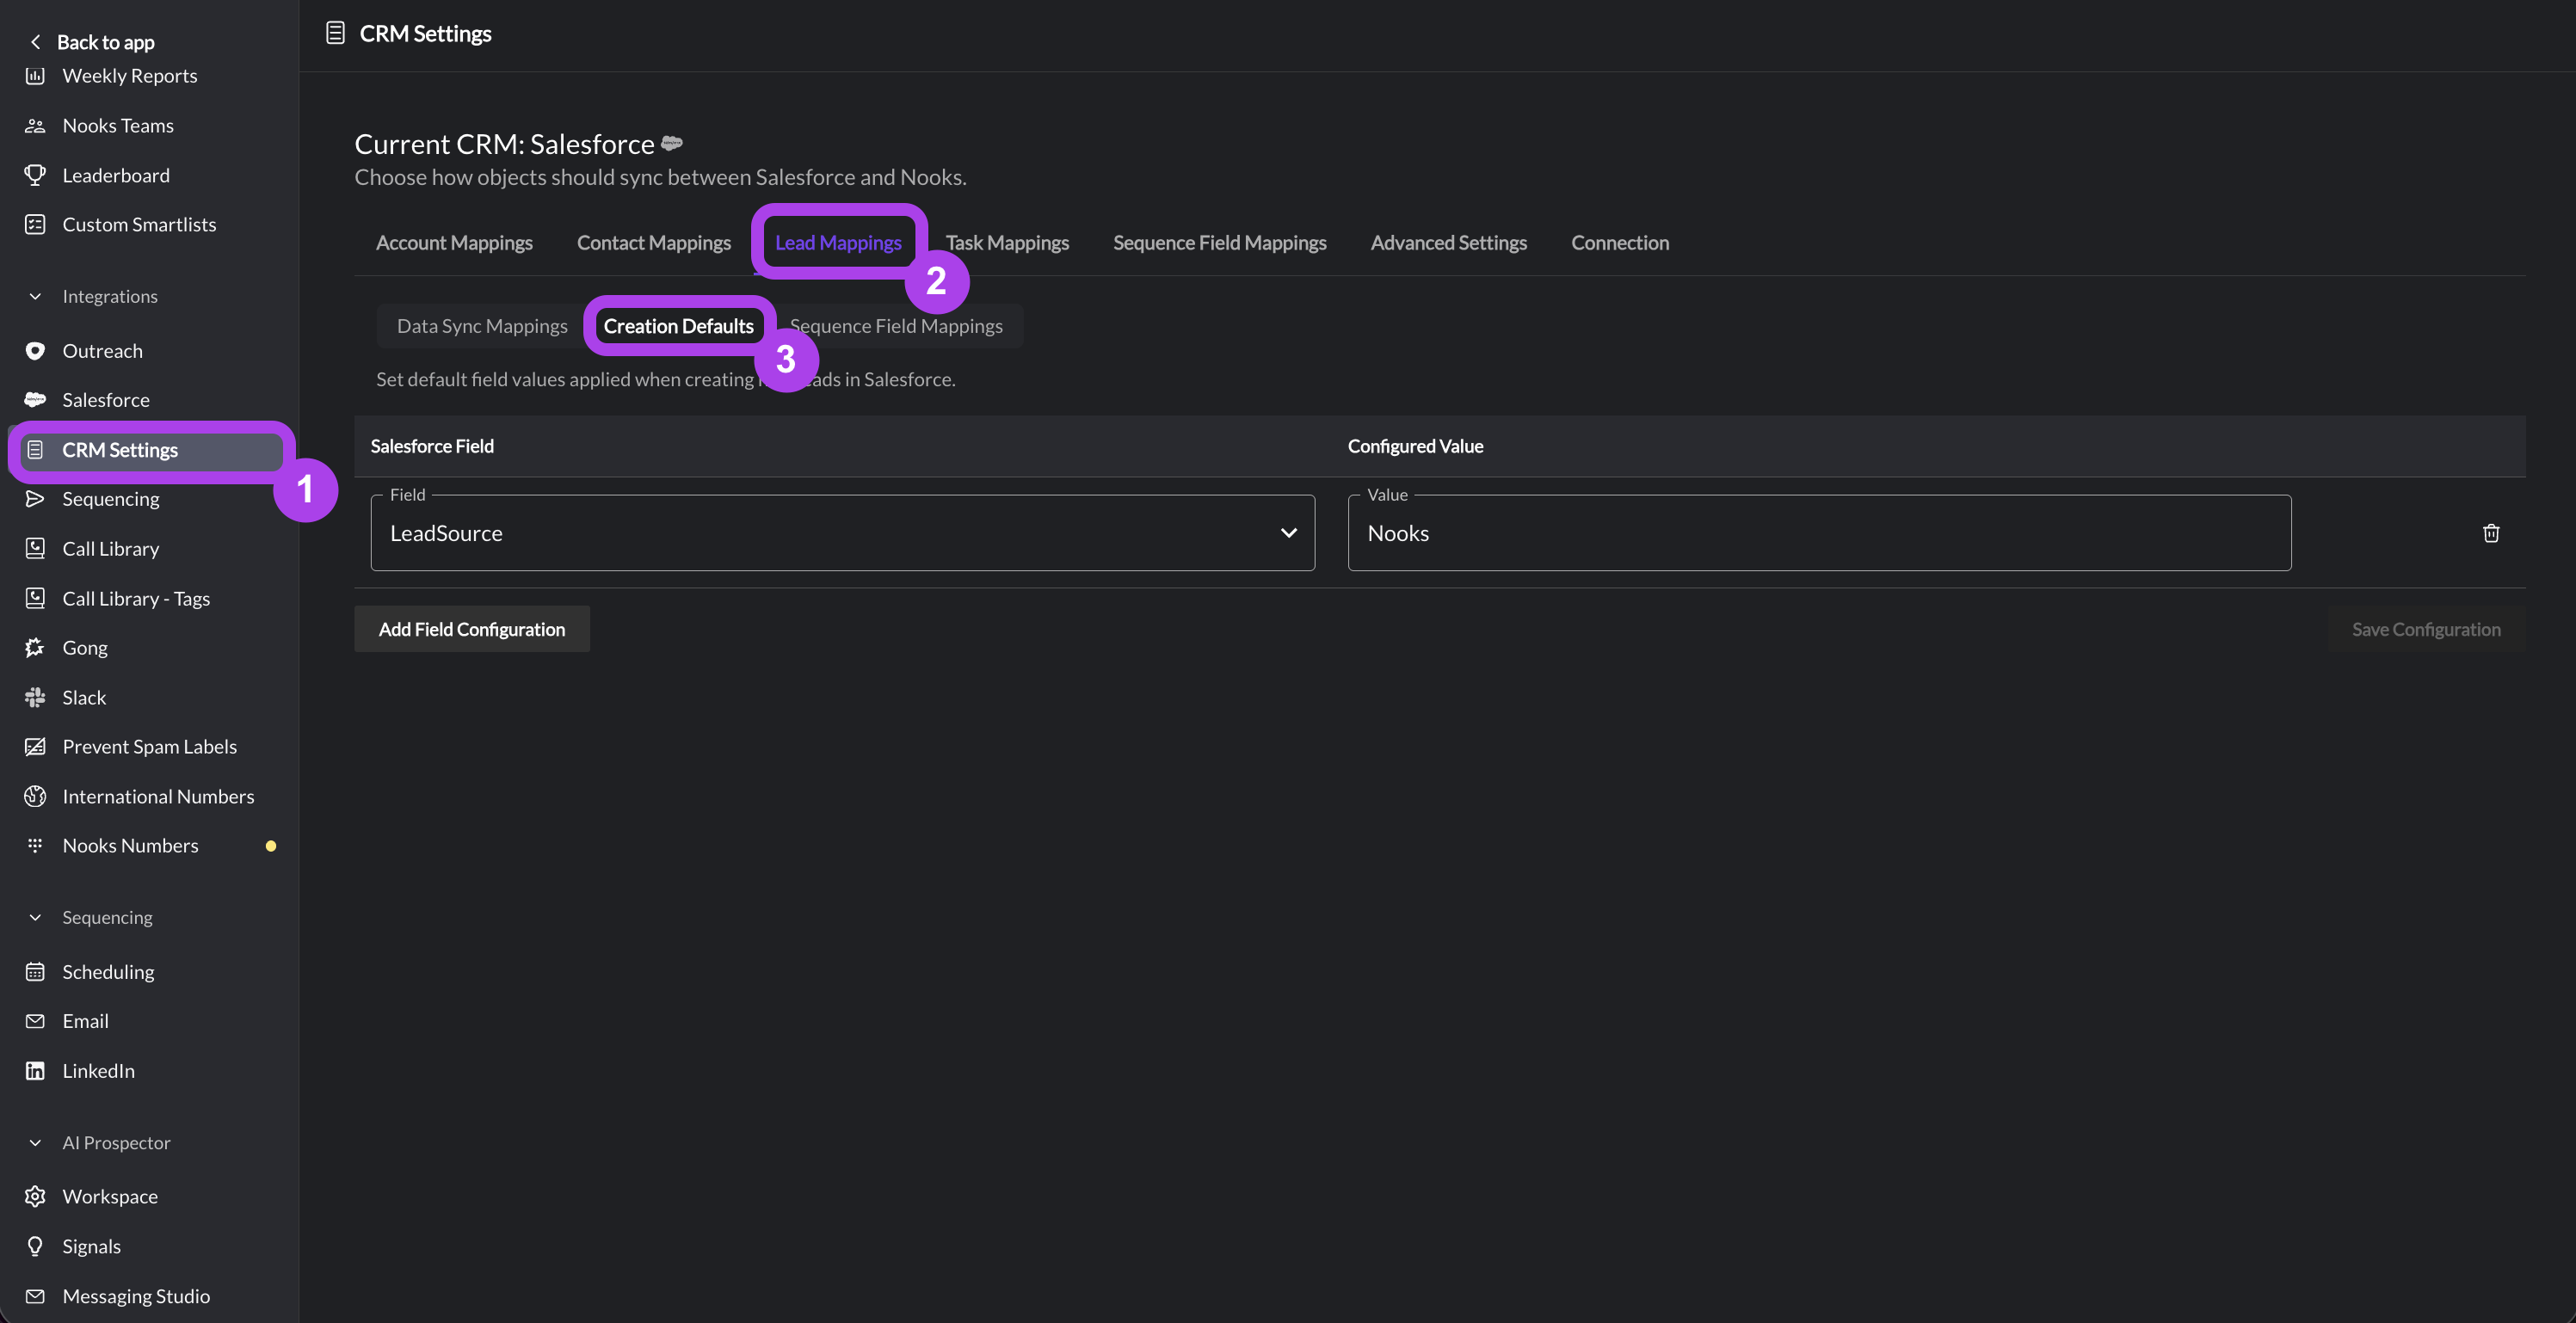Open Weekly Reports page

[130, 76]
